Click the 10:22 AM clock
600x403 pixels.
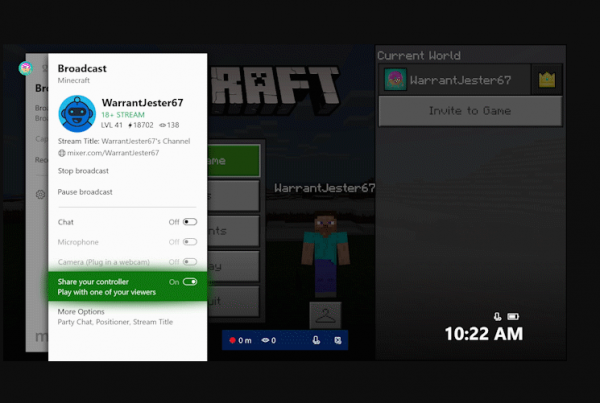(x=484, y=334)
